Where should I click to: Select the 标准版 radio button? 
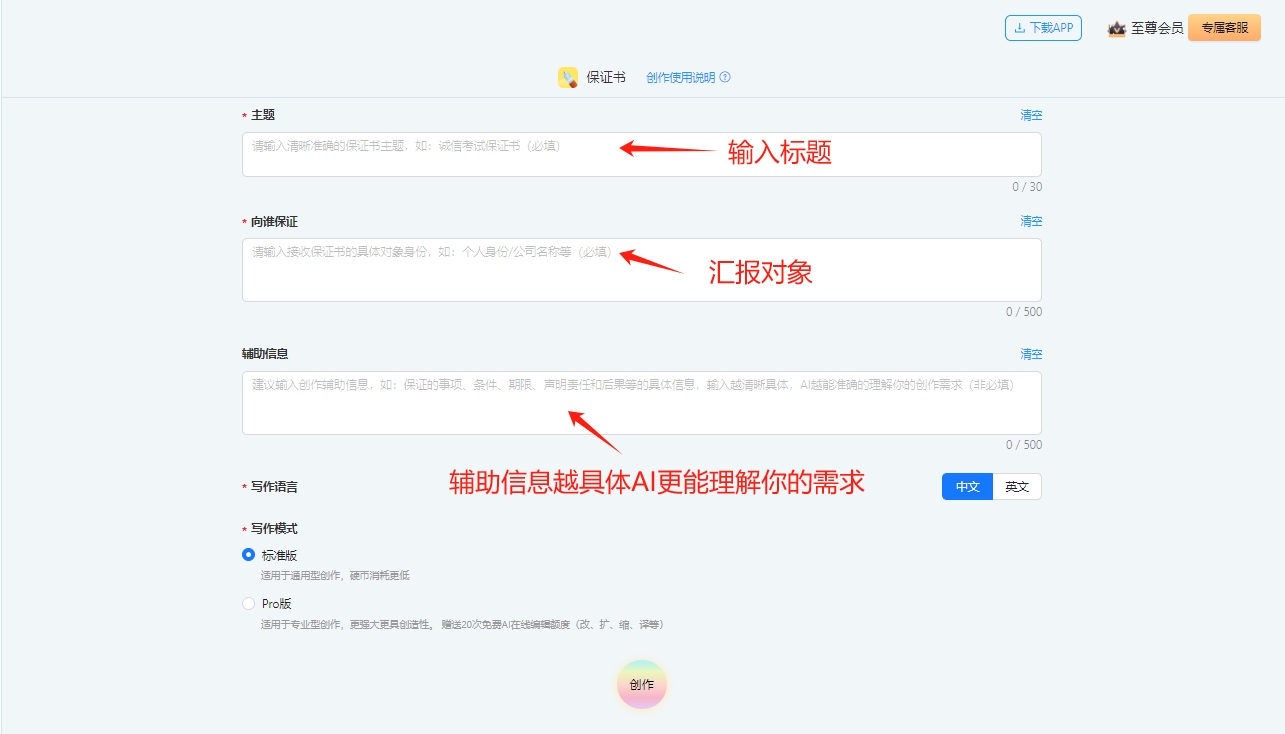pos(249,555)
